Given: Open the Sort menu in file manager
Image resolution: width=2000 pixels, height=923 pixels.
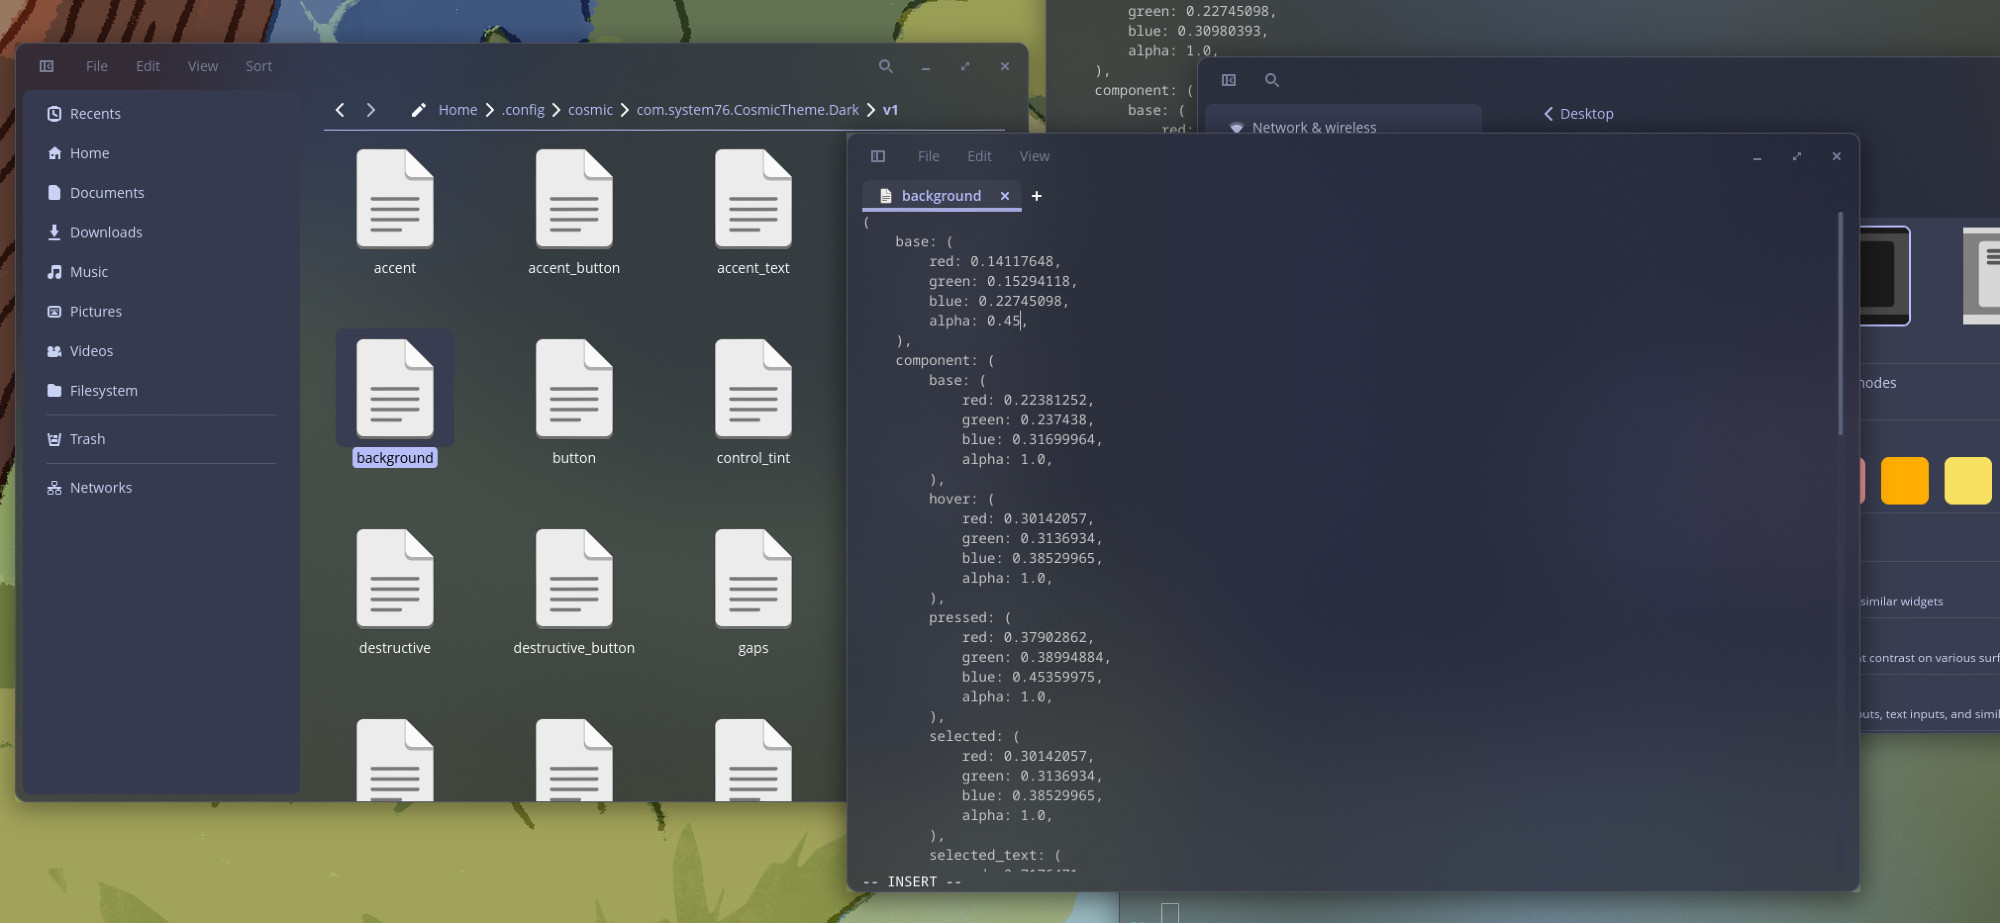Looking at the screenshot, I should click(x=258, y=66).
